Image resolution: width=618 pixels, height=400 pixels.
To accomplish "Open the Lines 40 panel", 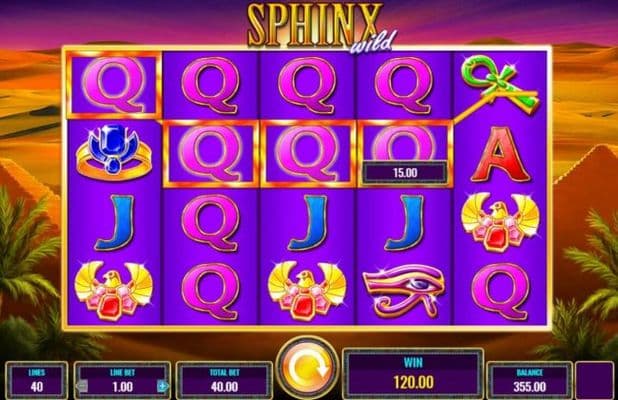I will click(36, 381).
